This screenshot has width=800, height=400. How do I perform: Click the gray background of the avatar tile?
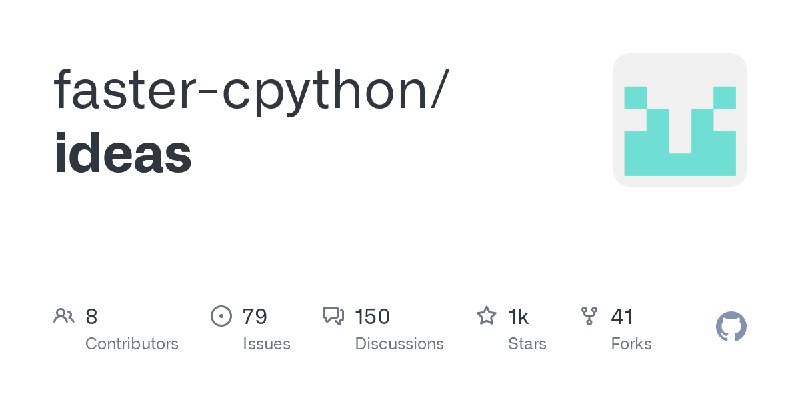[x=680, y=69]
